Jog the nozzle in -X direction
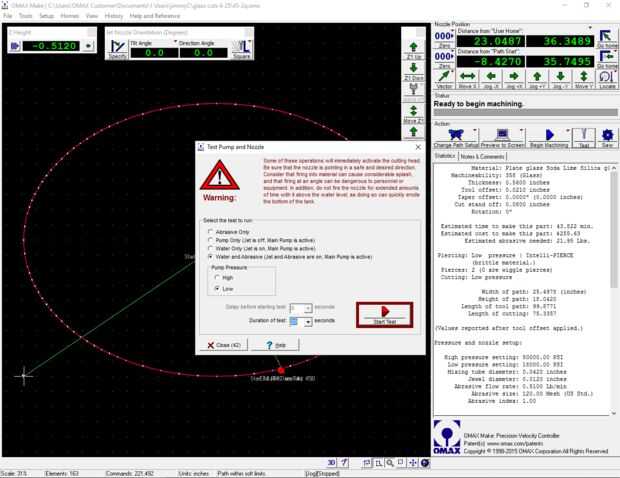Image resolution: width=620 pixels, height=478 pixels. [491, 79]
